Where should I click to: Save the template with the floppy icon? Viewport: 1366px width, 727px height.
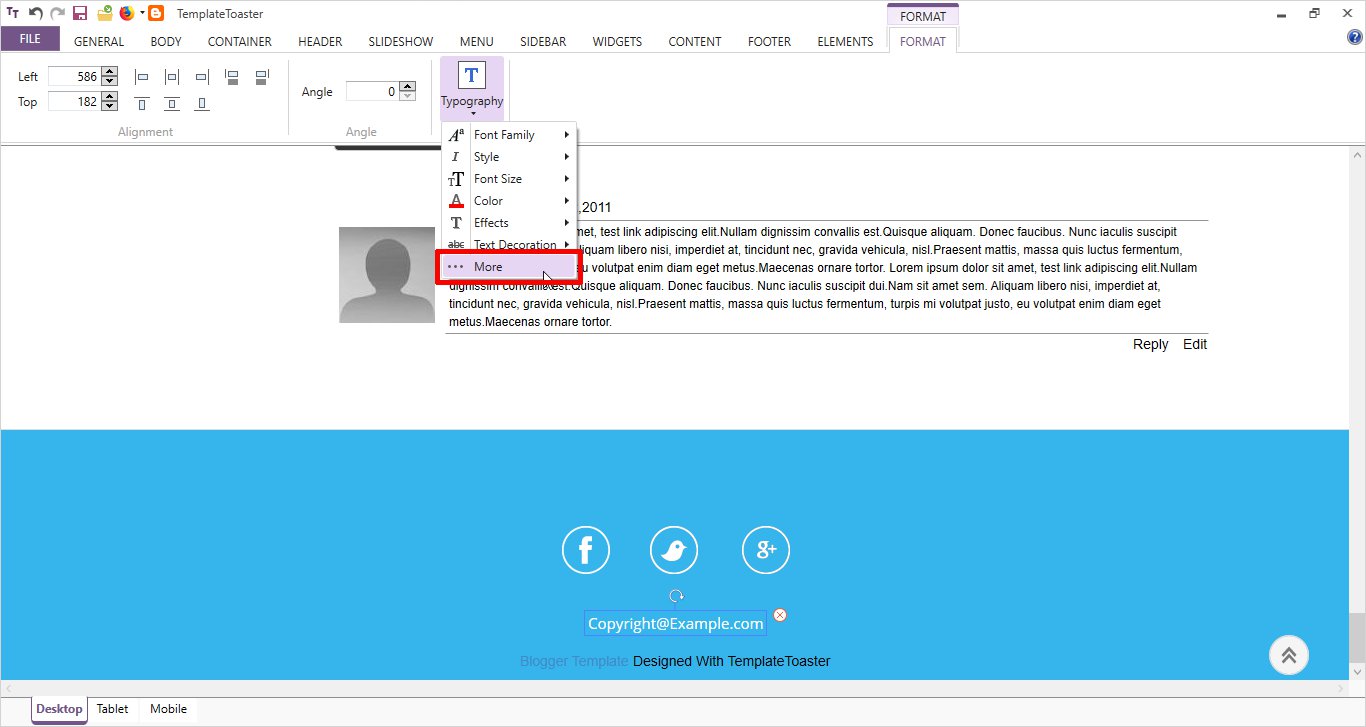tap(80, 14)
